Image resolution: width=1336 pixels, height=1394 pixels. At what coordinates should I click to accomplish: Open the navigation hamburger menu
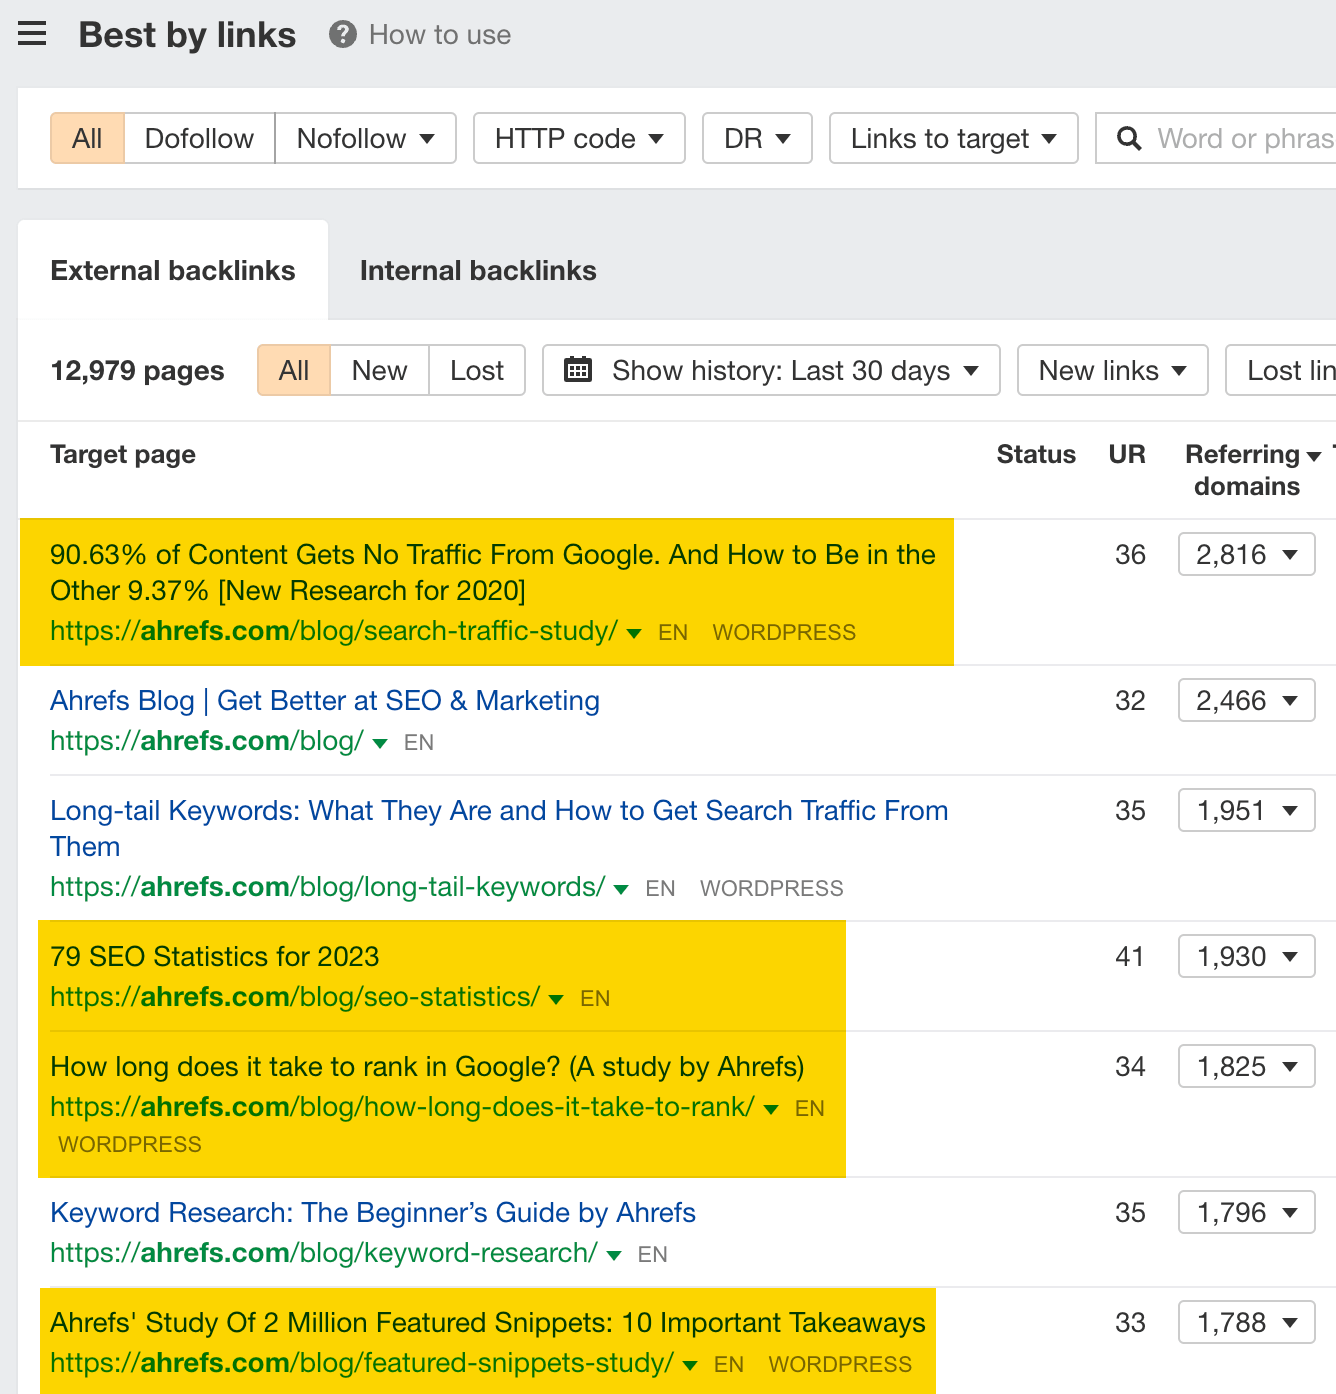32,33
